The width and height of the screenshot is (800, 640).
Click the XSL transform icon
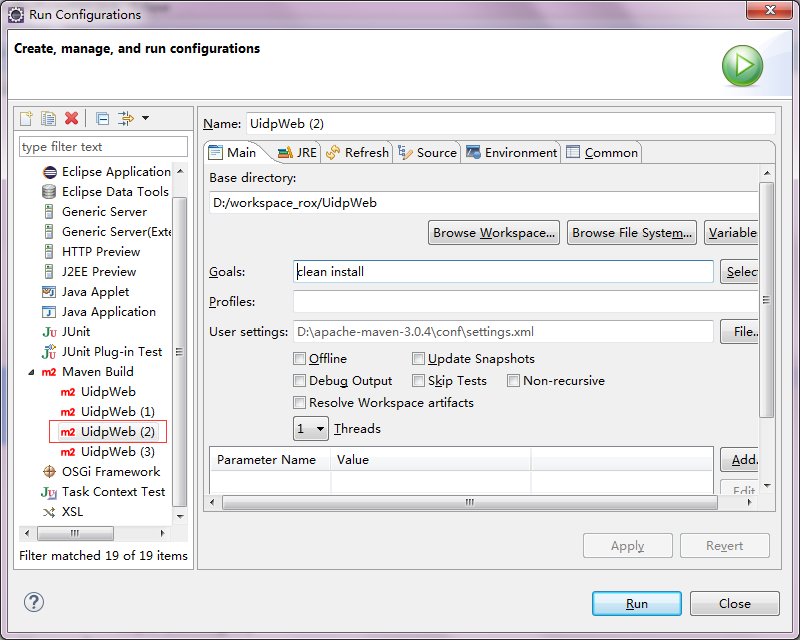(x=49, y=512)
